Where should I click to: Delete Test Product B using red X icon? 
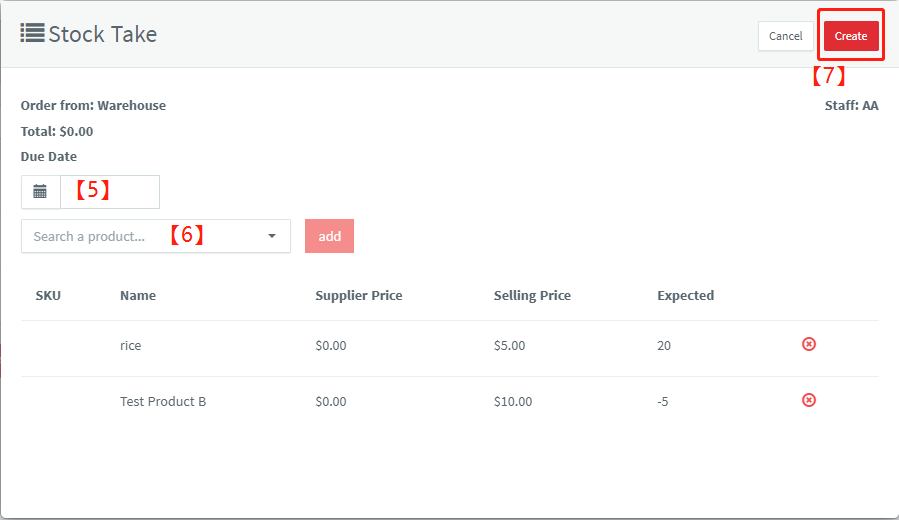(808, 400)
